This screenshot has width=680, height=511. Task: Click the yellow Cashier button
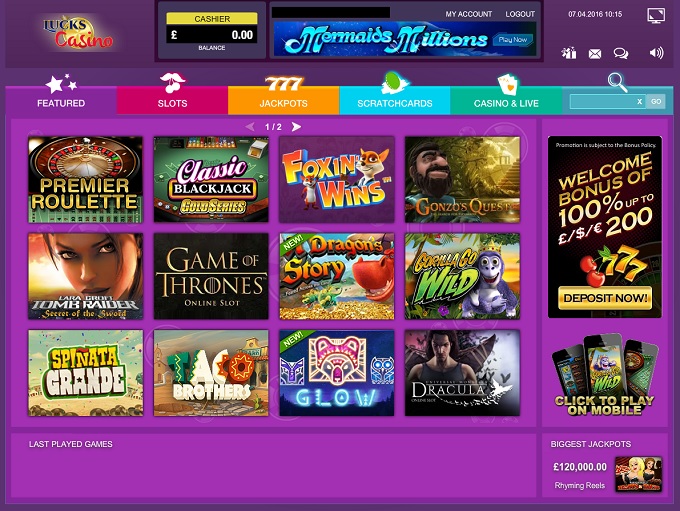(x=212, y=19)
